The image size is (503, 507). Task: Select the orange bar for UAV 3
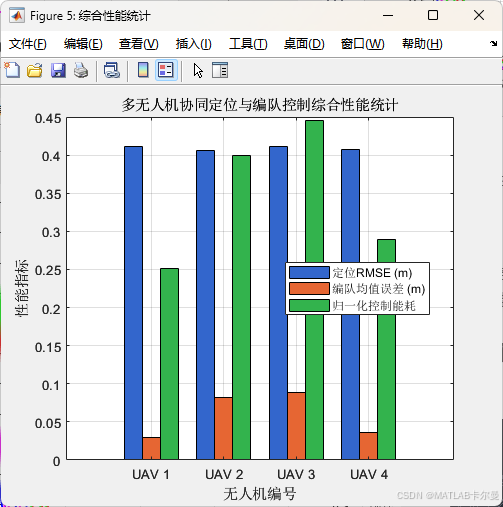point(297,426)
